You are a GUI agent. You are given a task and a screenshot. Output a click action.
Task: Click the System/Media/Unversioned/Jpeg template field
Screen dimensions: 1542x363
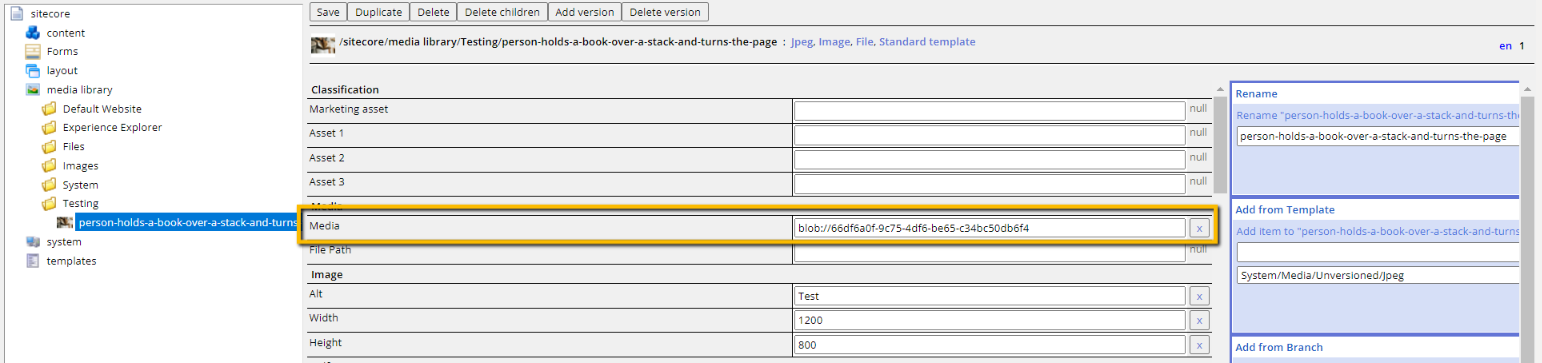click(1378, 274)
